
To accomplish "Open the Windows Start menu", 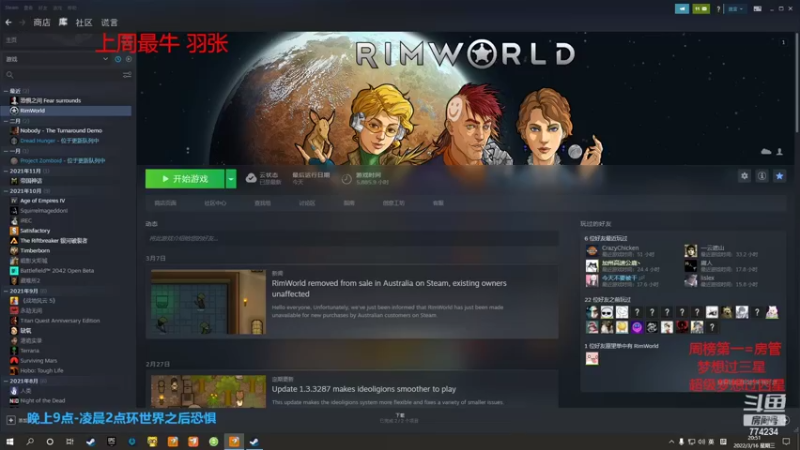I will pyautogui.click(x=10, y=441).
